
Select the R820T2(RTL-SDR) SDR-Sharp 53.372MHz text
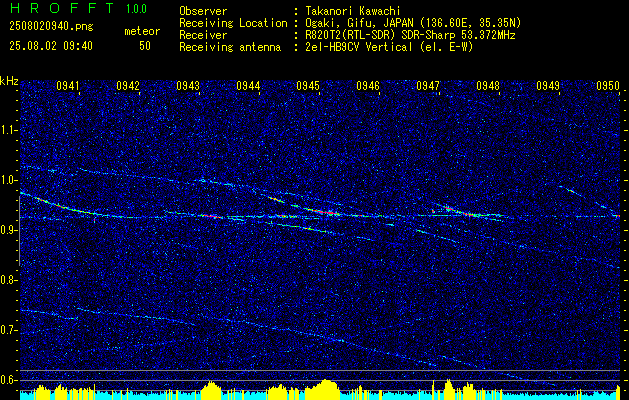[x=408, y=35]
